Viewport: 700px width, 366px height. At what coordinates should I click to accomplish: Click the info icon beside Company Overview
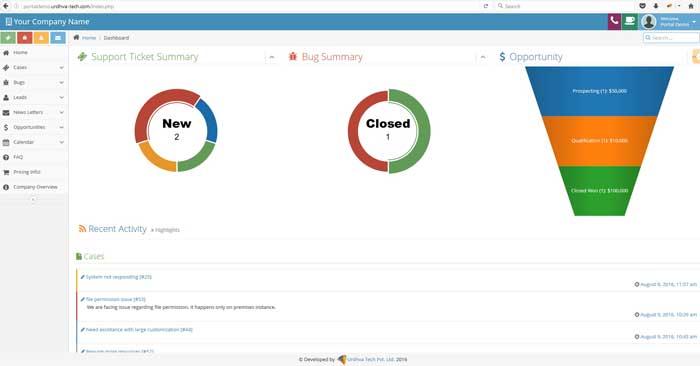click(x=6, y=187)
